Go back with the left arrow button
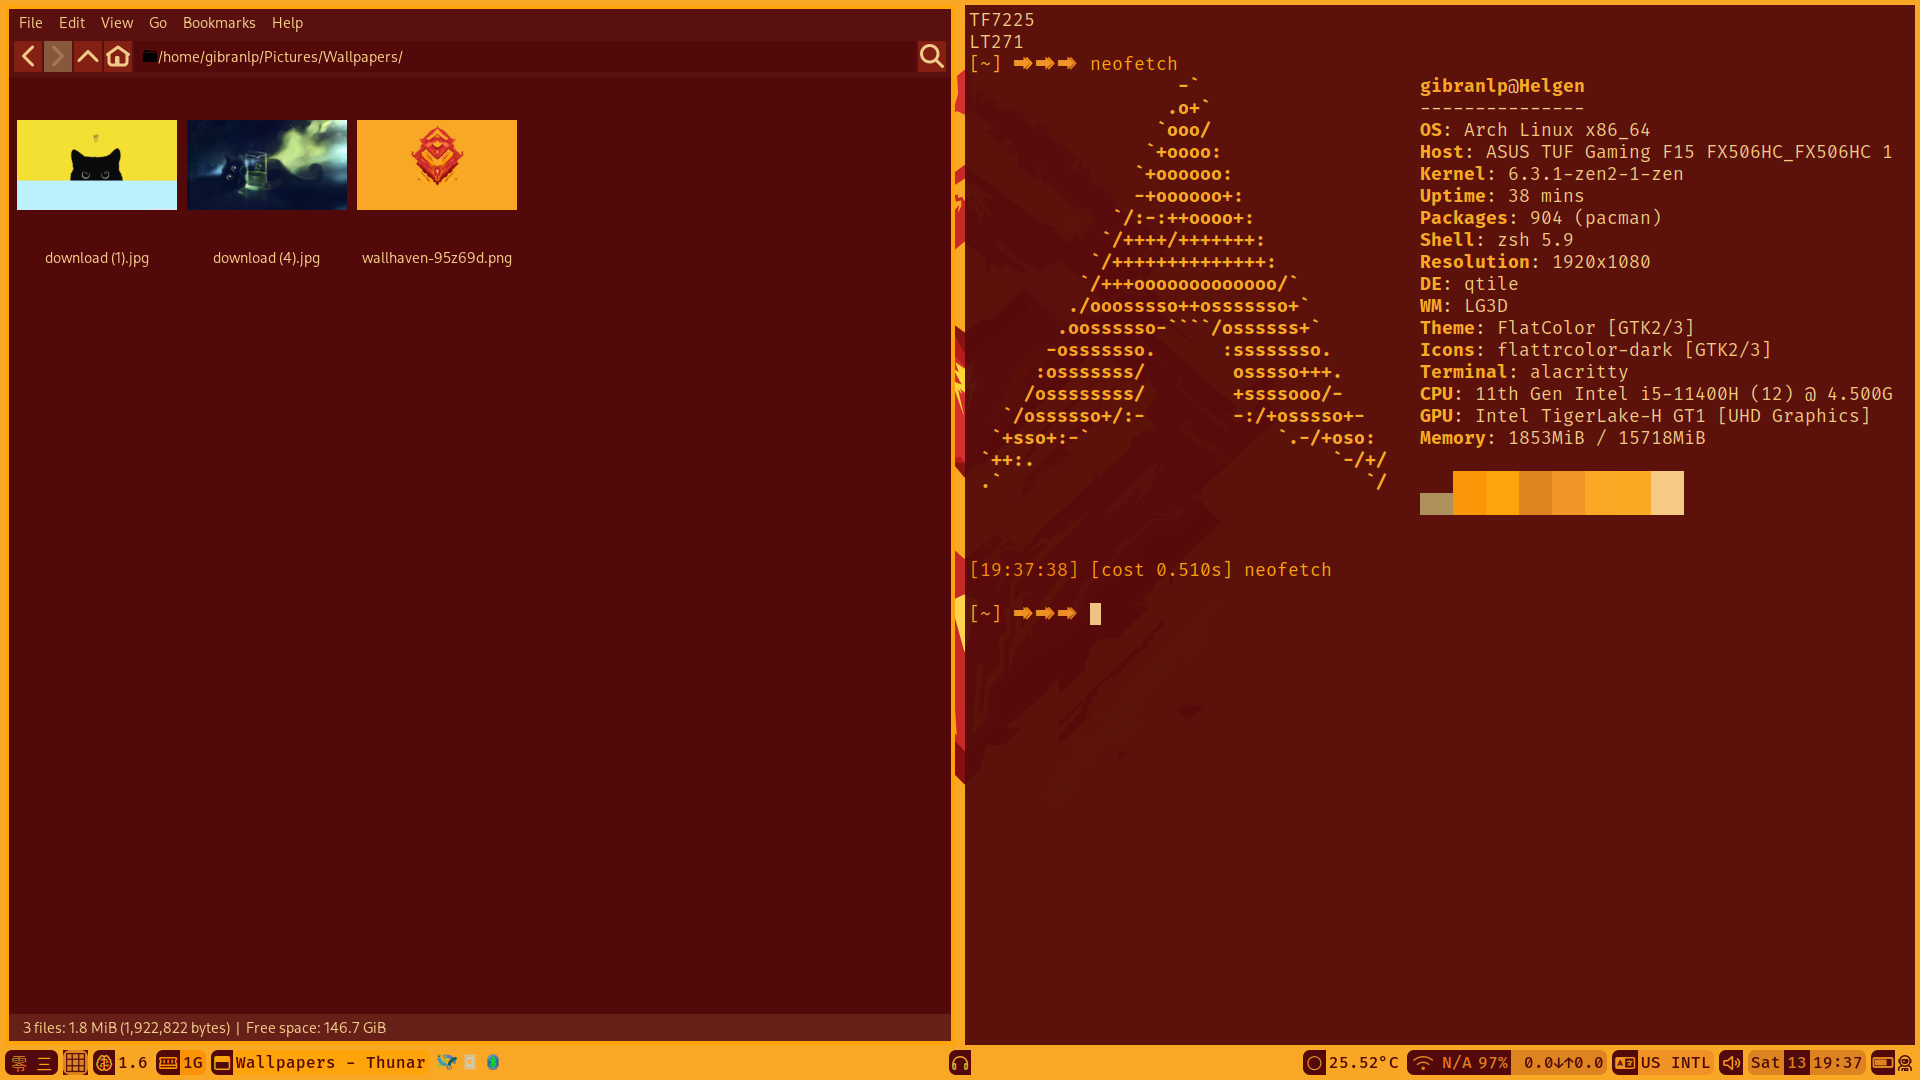Viewport: 1920px width, 1080px height. point(28,57)
